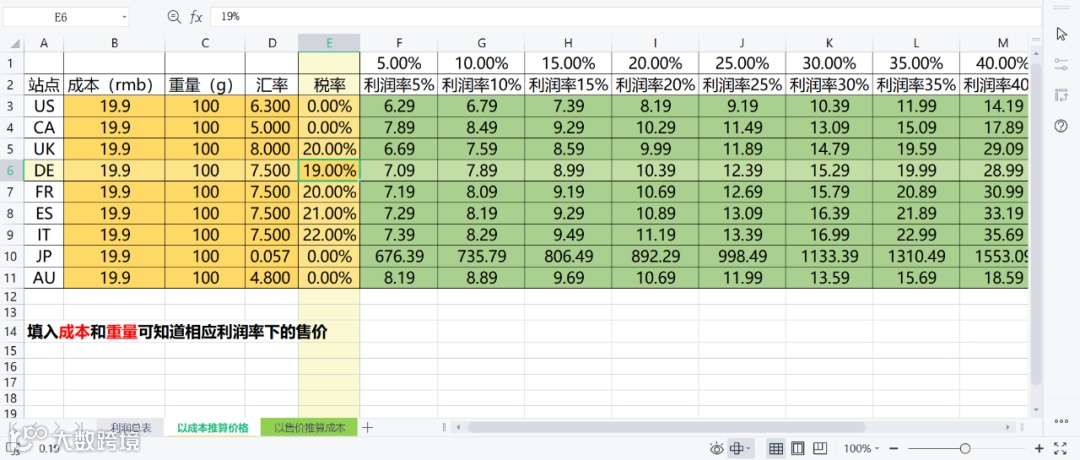Viewport: 1080px width, 460px height.
Task: Click the instruction text in row 14
Action: [177, 332]
